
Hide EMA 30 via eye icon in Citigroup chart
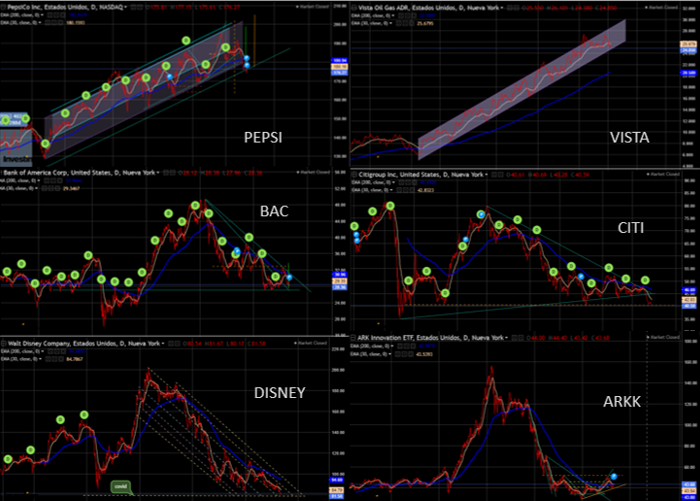[399, 190]
